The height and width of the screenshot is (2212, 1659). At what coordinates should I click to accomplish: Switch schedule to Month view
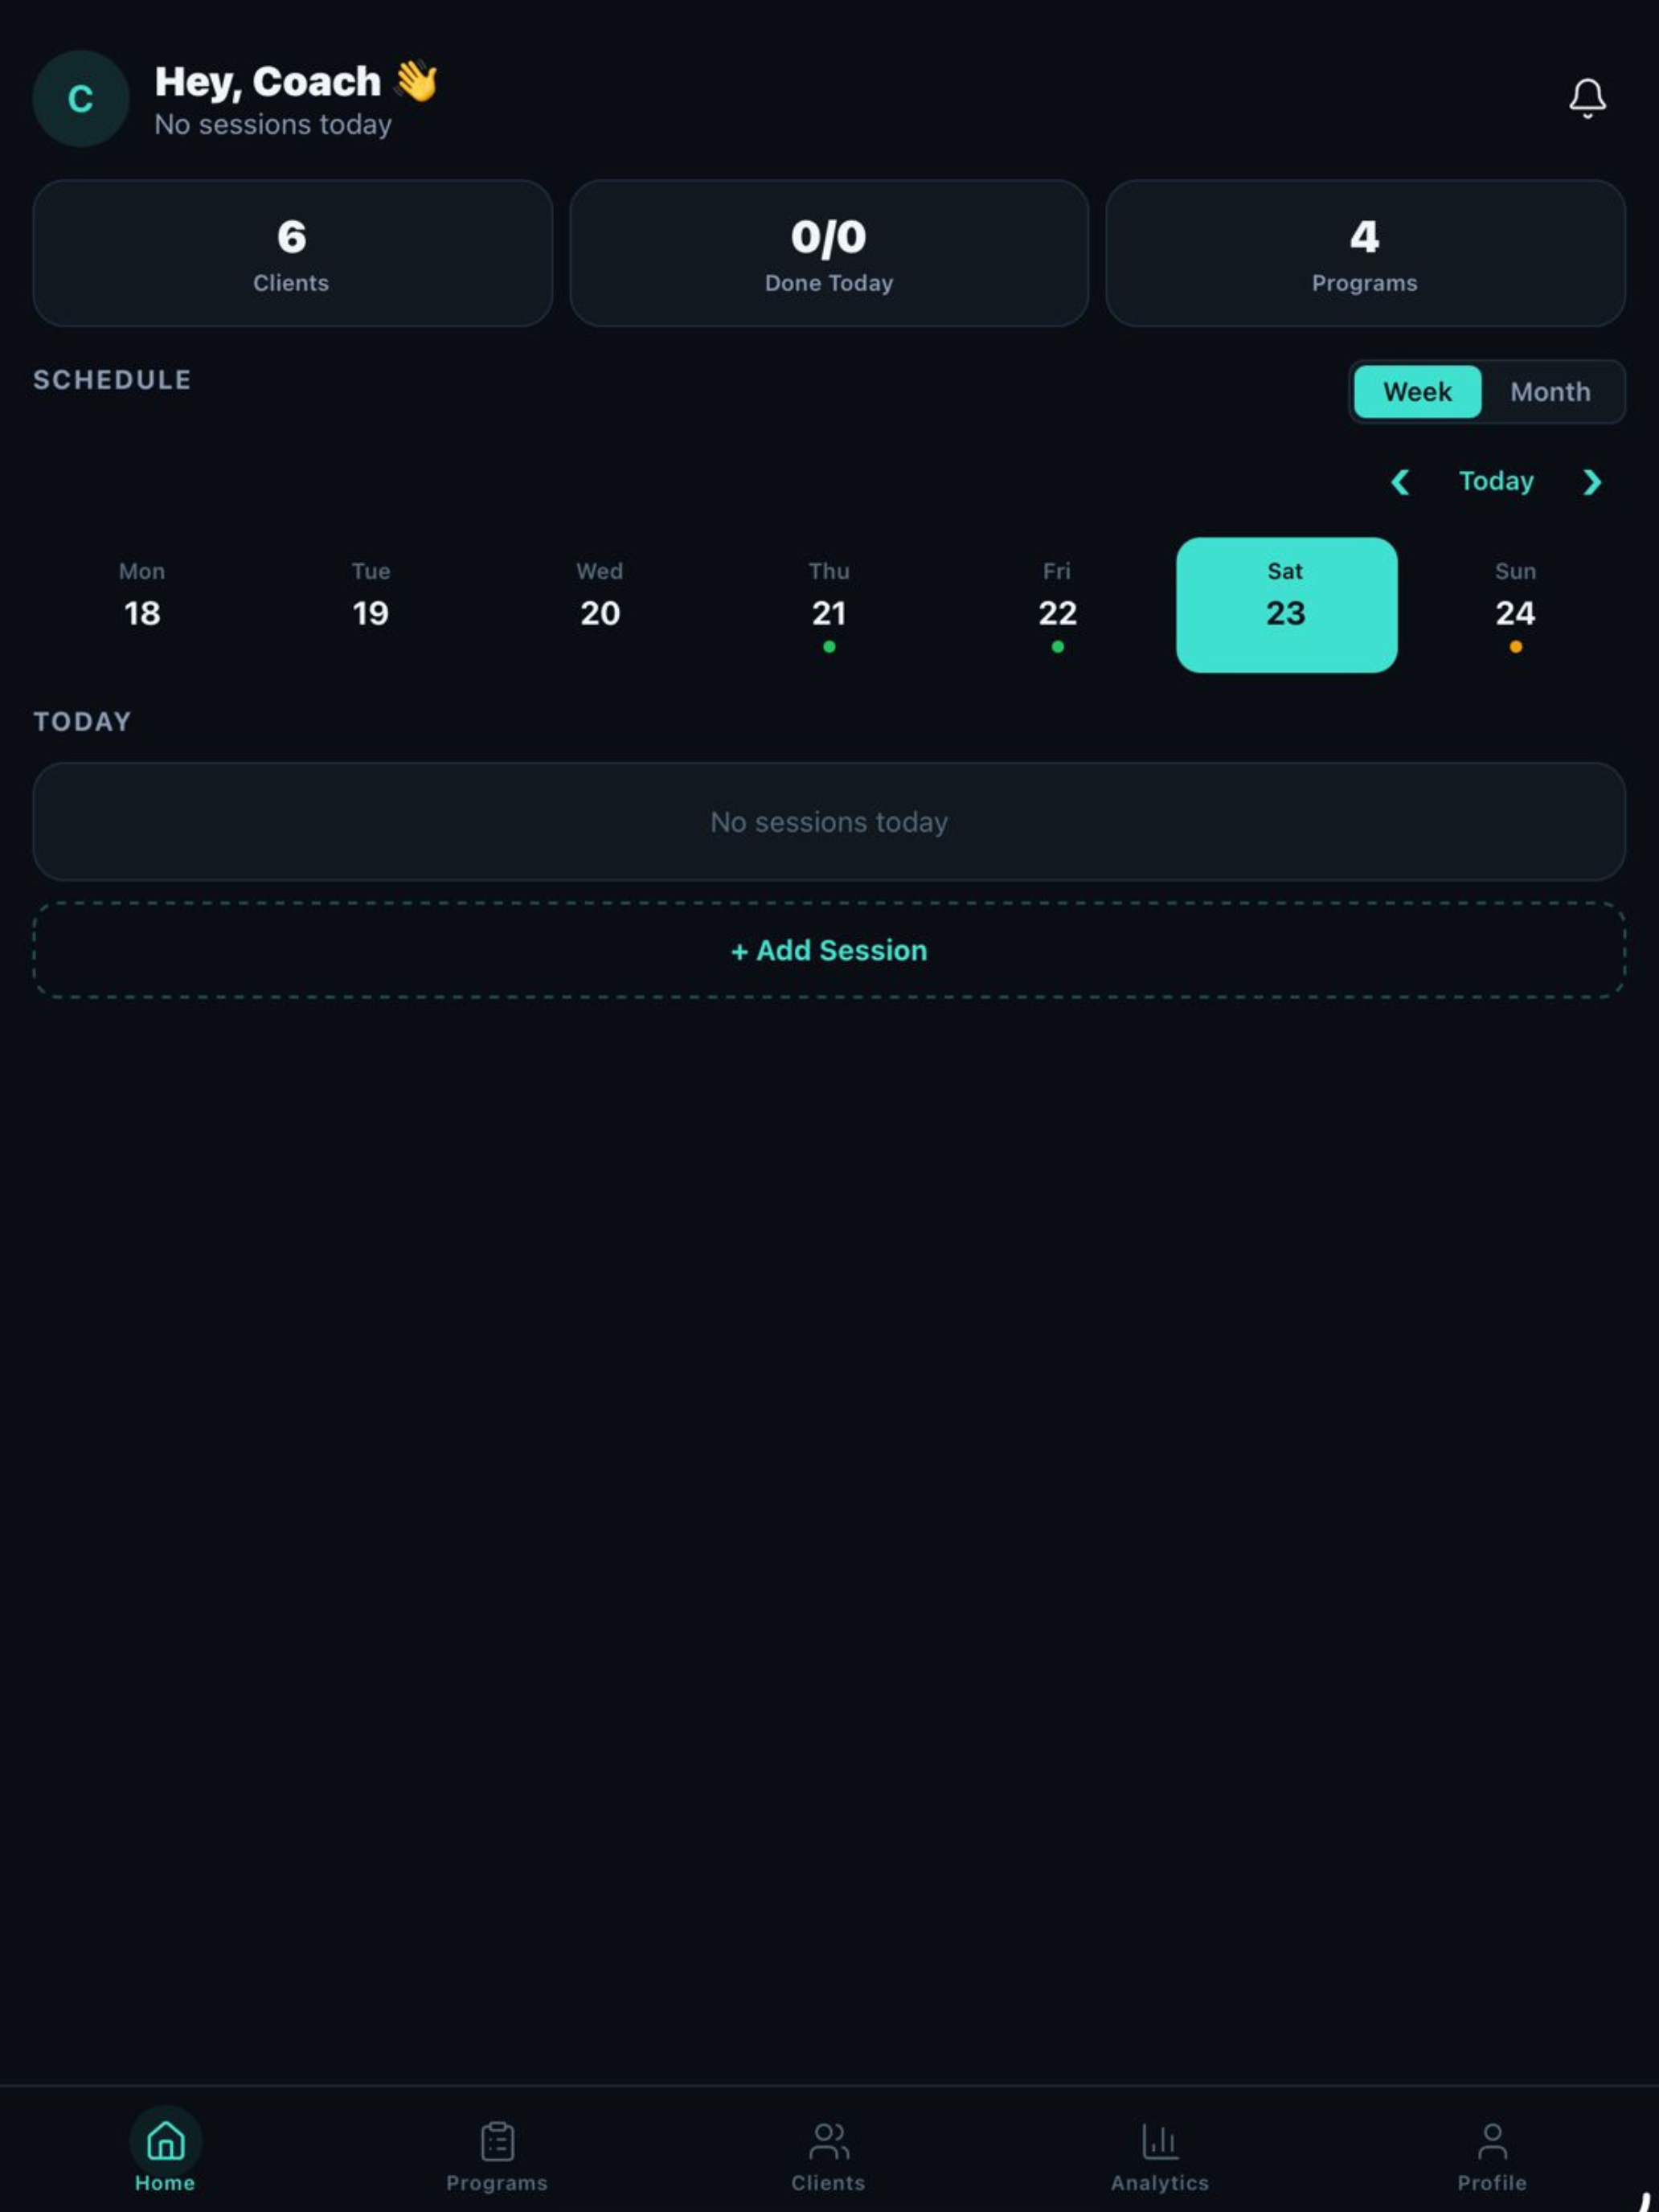click(1550, 391)
